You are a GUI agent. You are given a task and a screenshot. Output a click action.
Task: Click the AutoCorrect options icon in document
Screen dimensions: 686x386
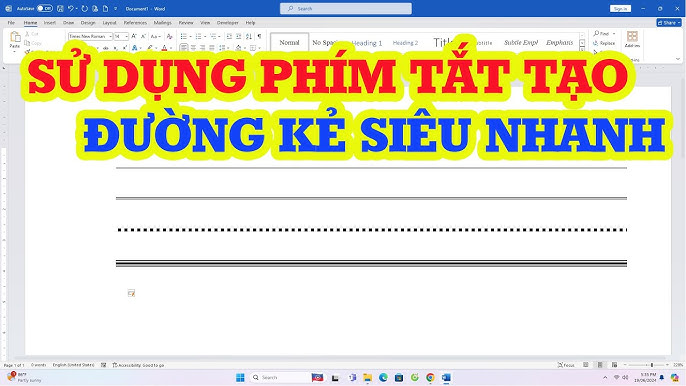pyautogui.click(x=131, y=293)
